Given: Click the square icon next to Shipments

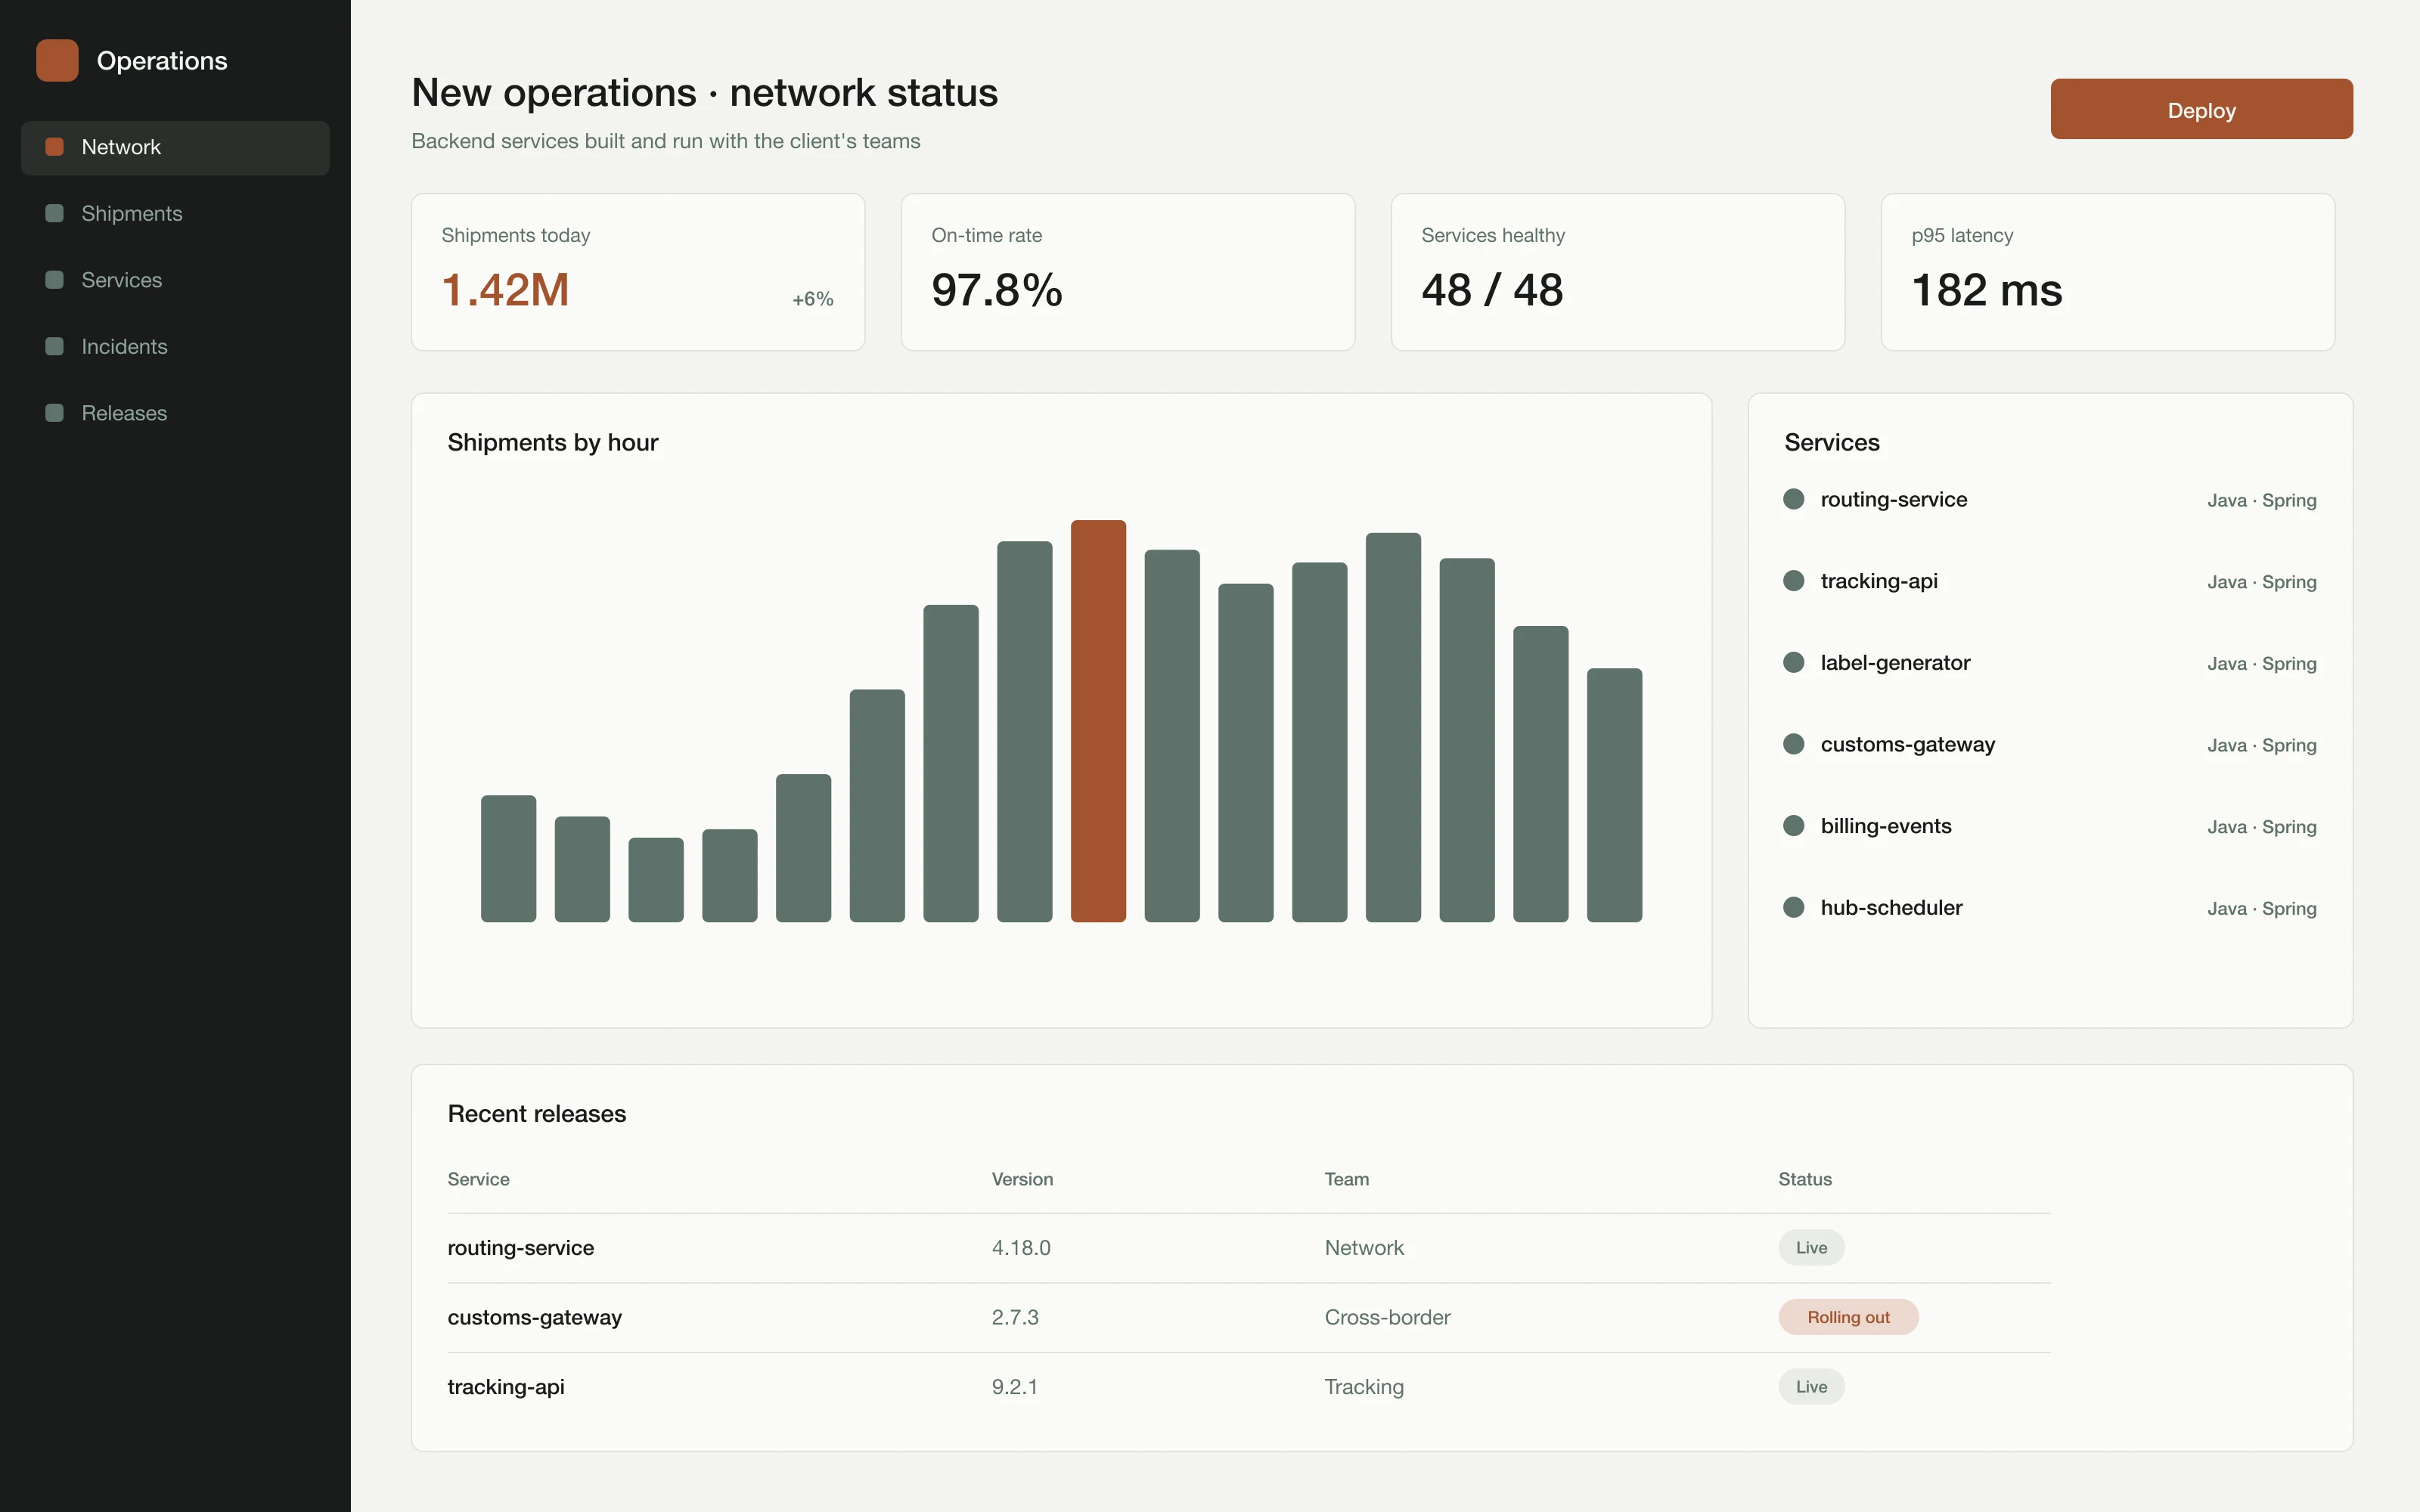Looking at the screenshot, I should 55,213.
